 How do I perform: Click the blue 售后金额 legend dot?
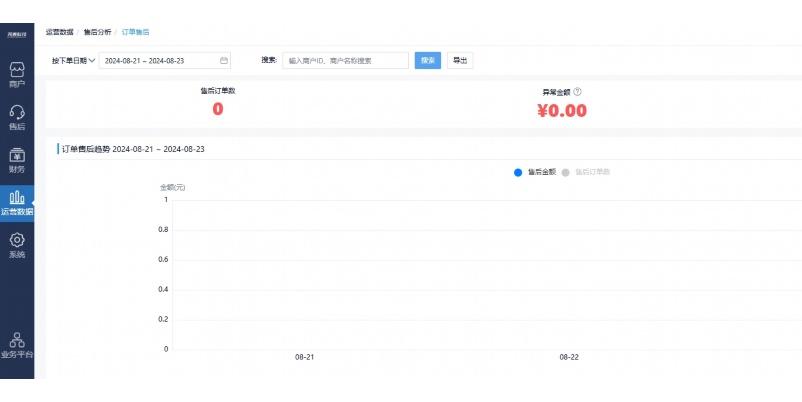[x=518, y=172]
